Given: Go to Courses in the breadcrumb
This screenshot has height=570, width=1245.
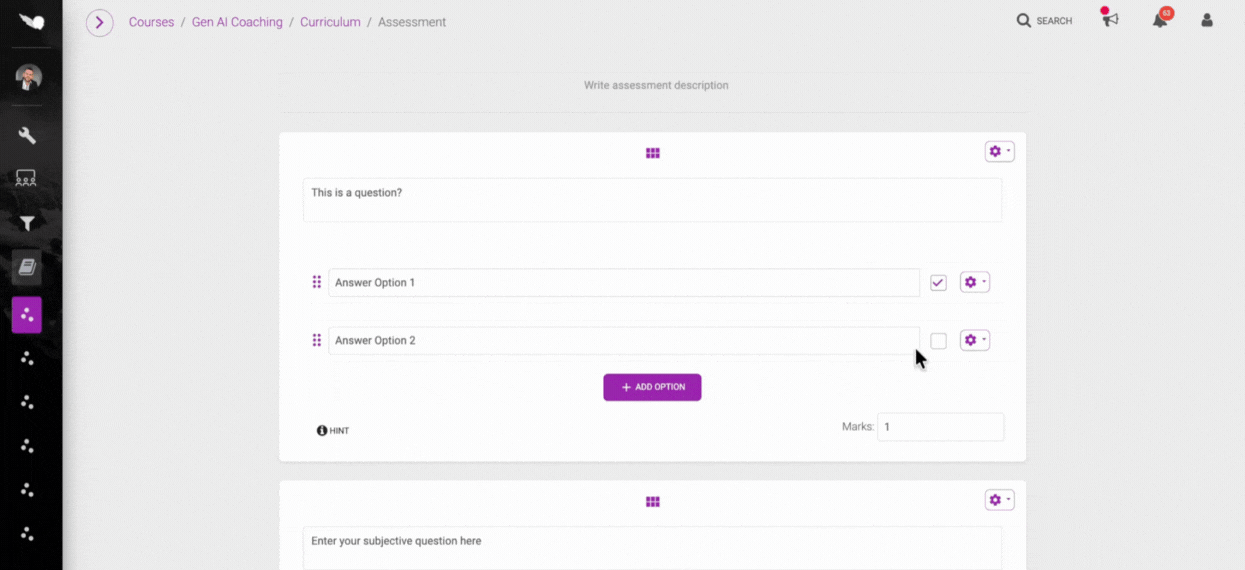Looking at the screenshot, I should [151, 22].
